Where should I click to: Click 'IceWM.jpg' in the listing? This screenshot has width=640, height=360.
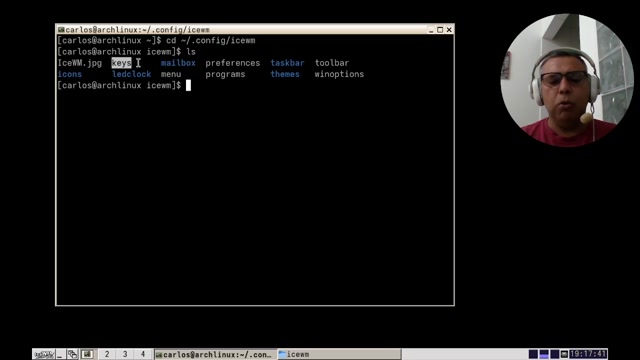pyautogui.click(x=80, y=63)
